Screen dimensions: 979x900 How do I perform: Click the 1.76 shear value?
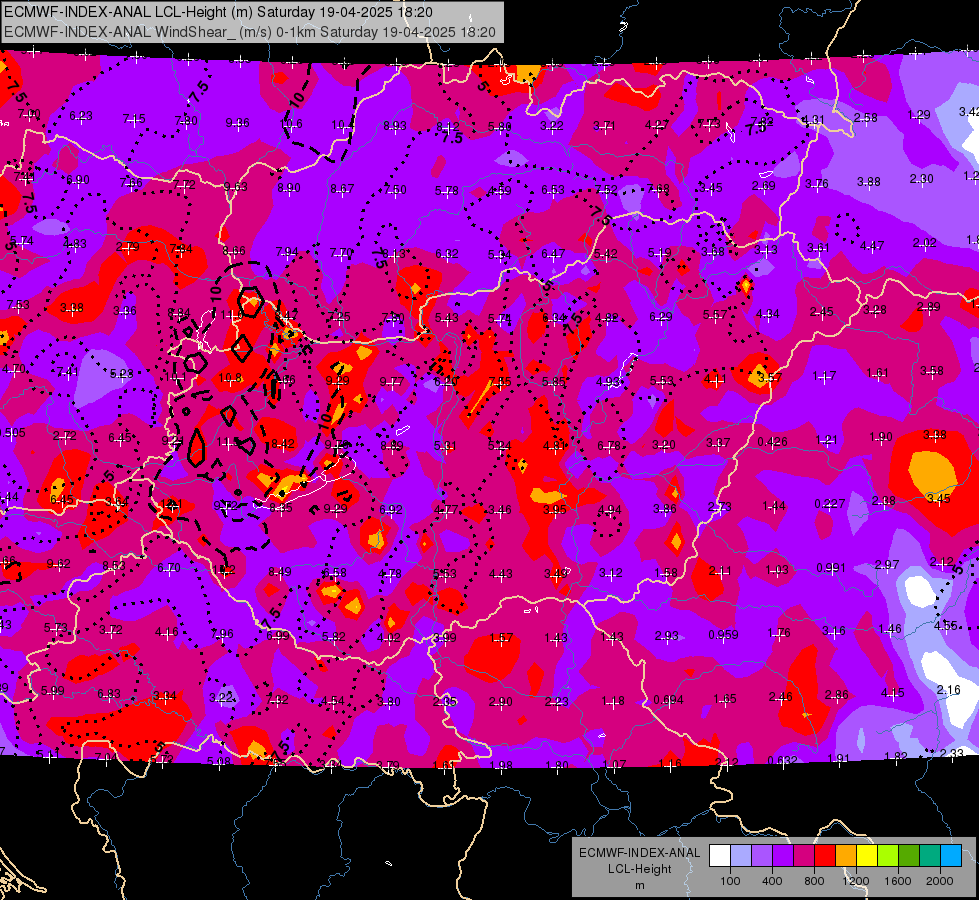pyautogui.click(x=779, y=633)
